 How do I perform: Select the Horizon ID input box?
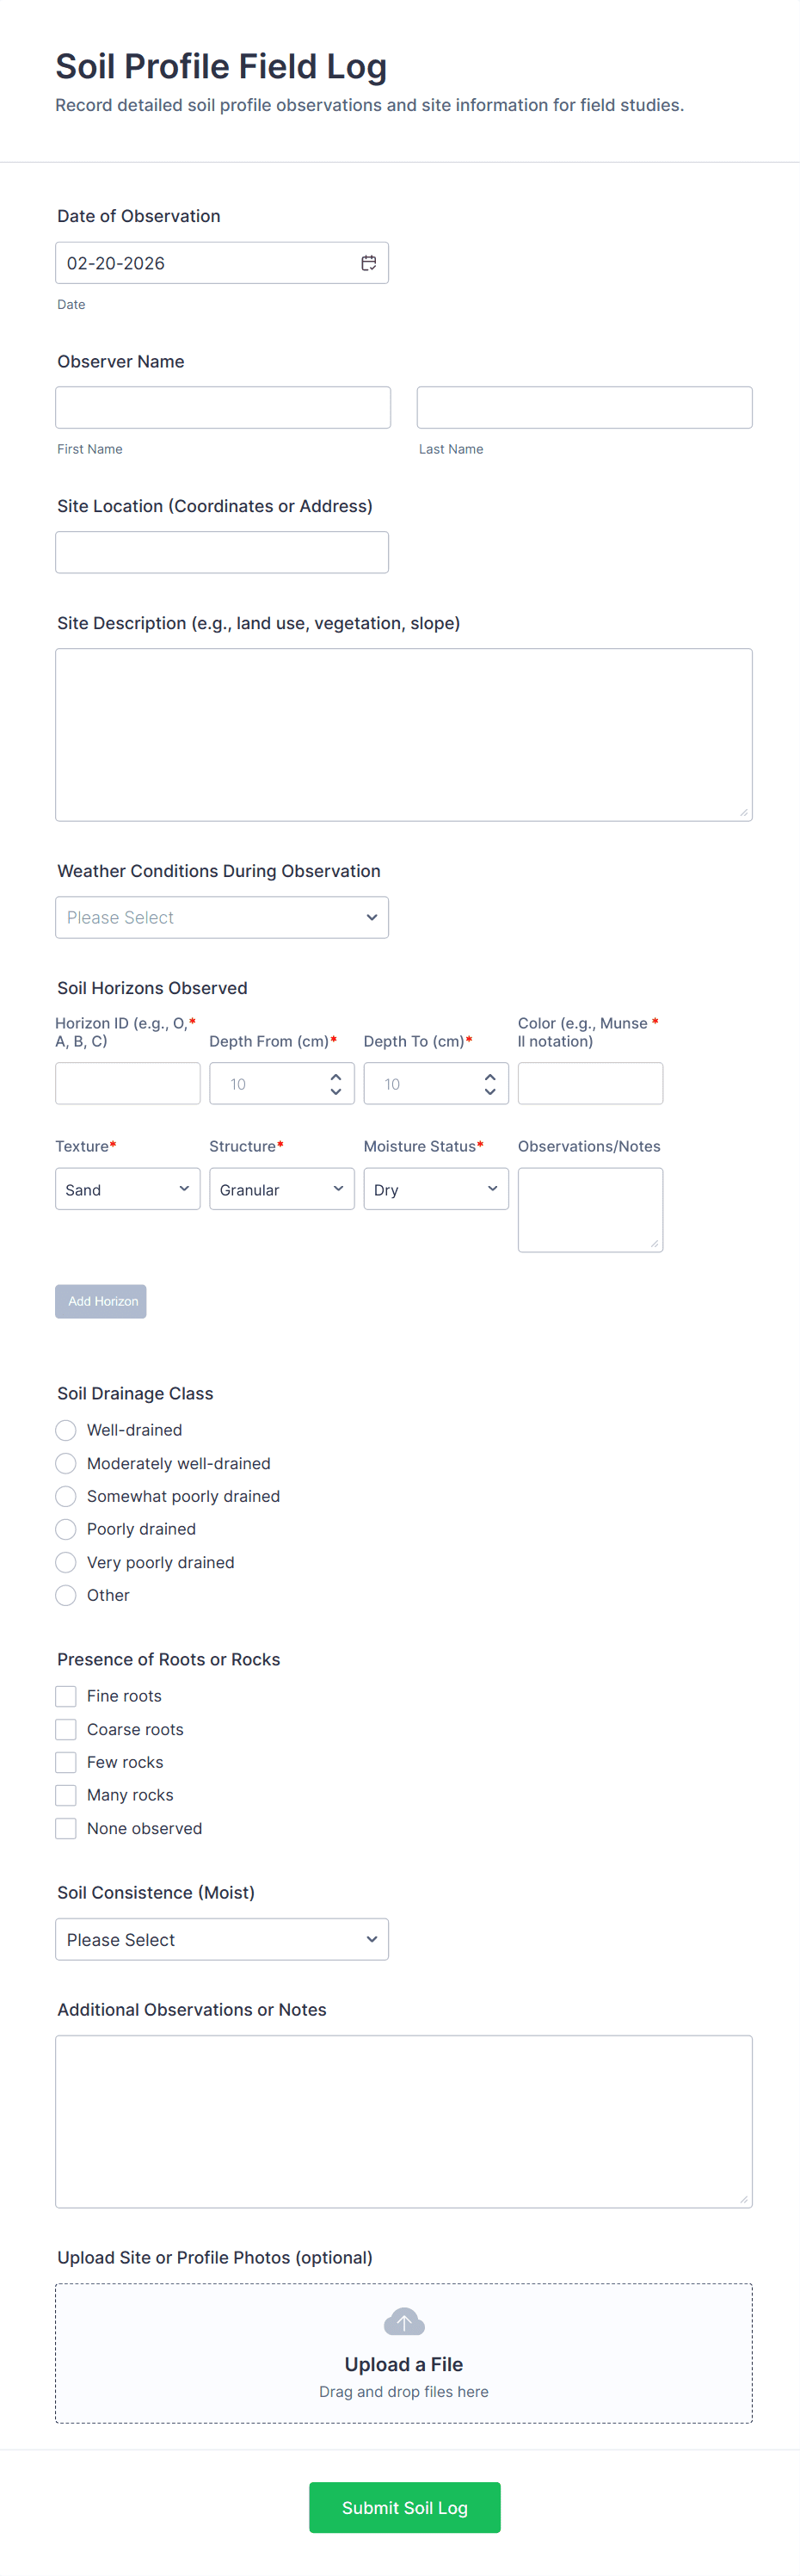[x=127, y=1083]
